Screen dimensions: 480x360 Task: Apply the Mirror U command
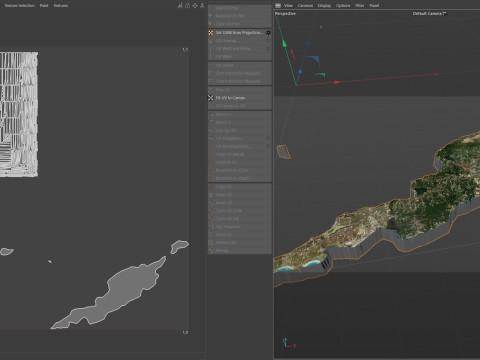click(x=240, y=114)
